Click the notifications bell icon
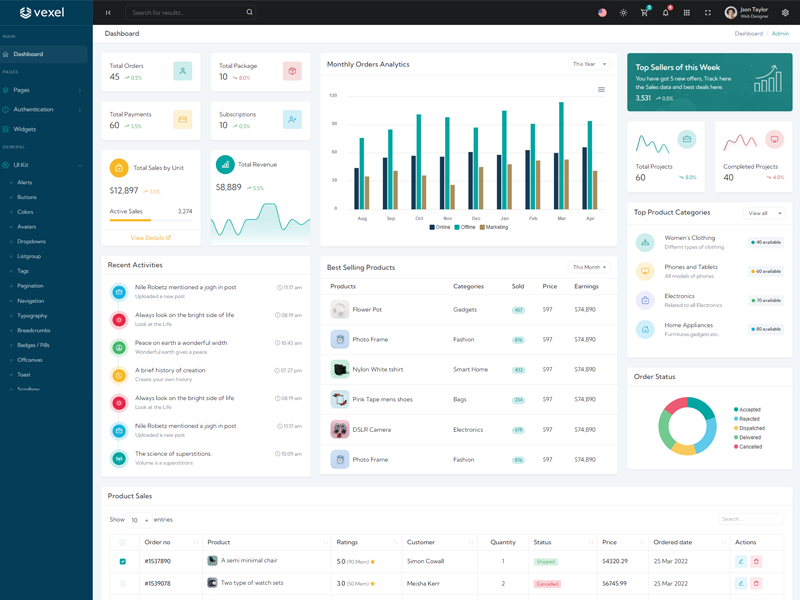Image resolution: width=800 pixels, height=600 pixels. pyautogui.click(x=665, y=13)
